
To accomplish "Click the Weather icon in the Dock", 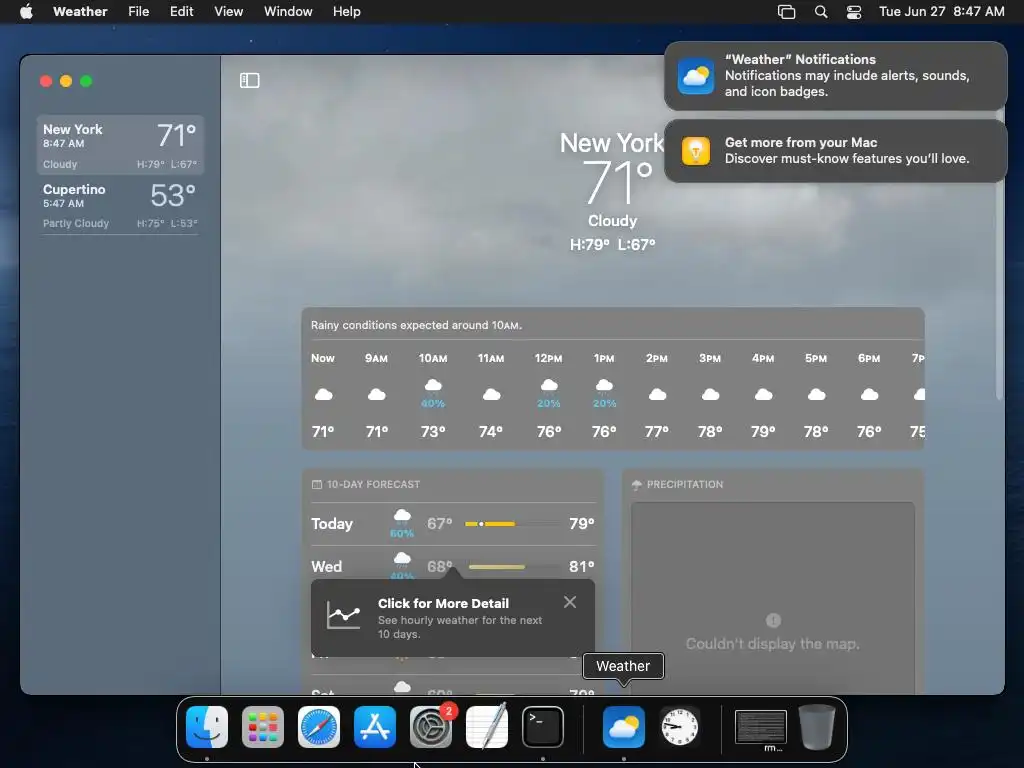I will pos(624,727).
